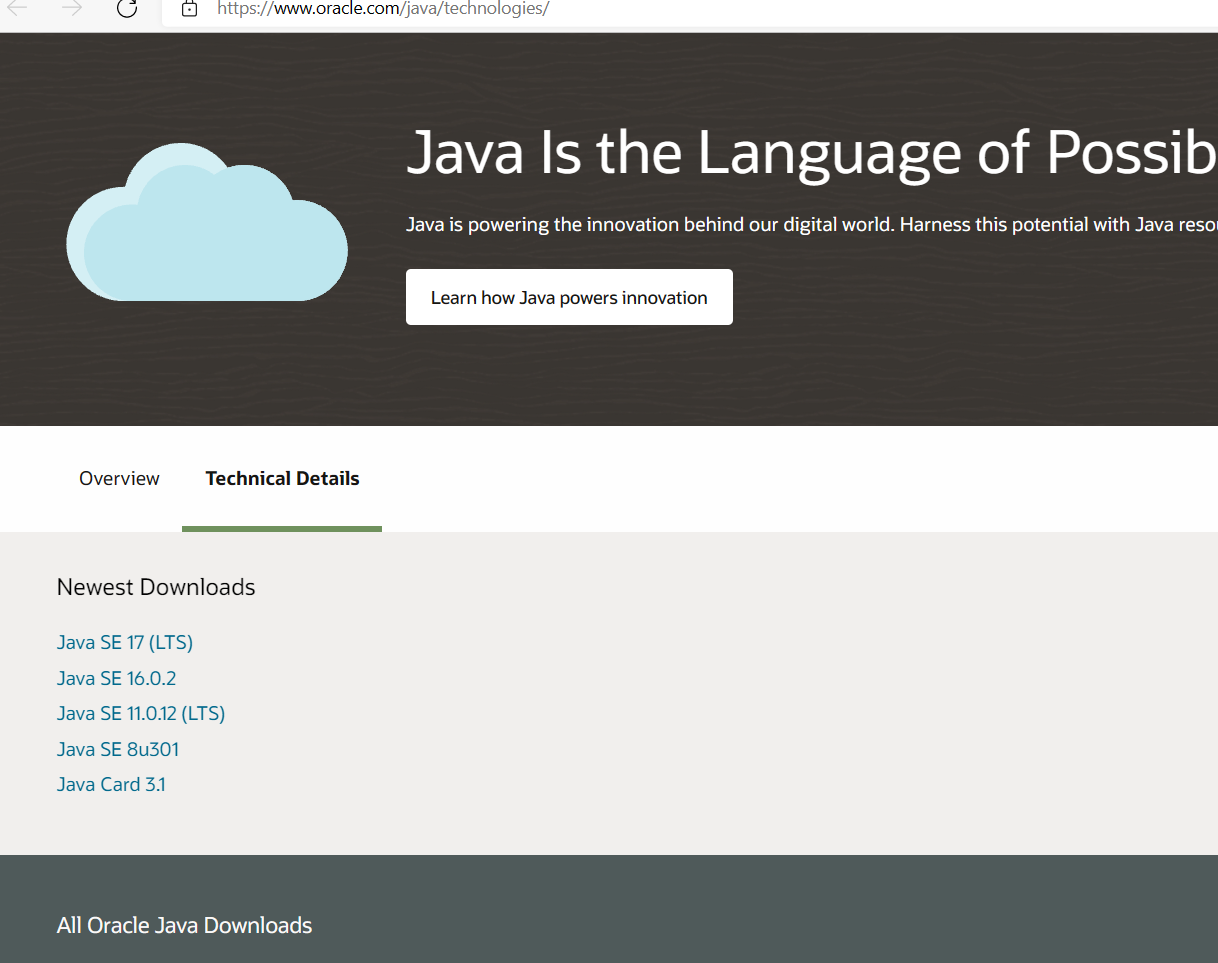The height and width of the screenshot is (963, 1218).
Task: Click the site lock icon in address bar
Action: coord(189,9)
